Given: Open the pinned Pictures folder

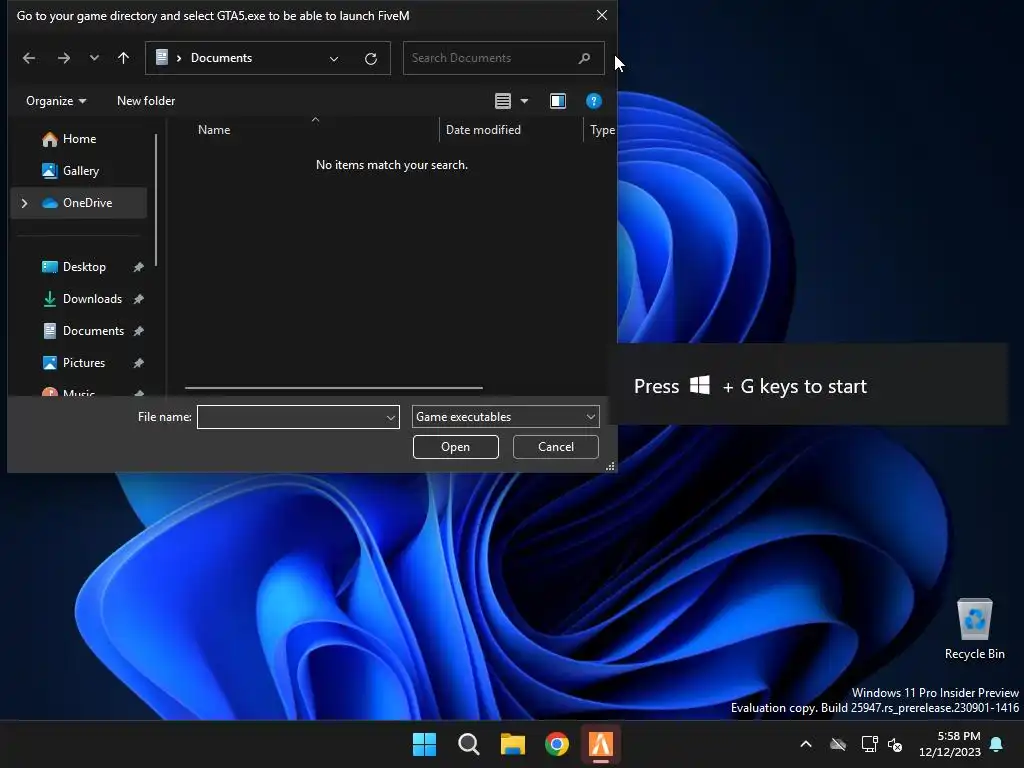Looking at the screenshot, I should [83, 363].
